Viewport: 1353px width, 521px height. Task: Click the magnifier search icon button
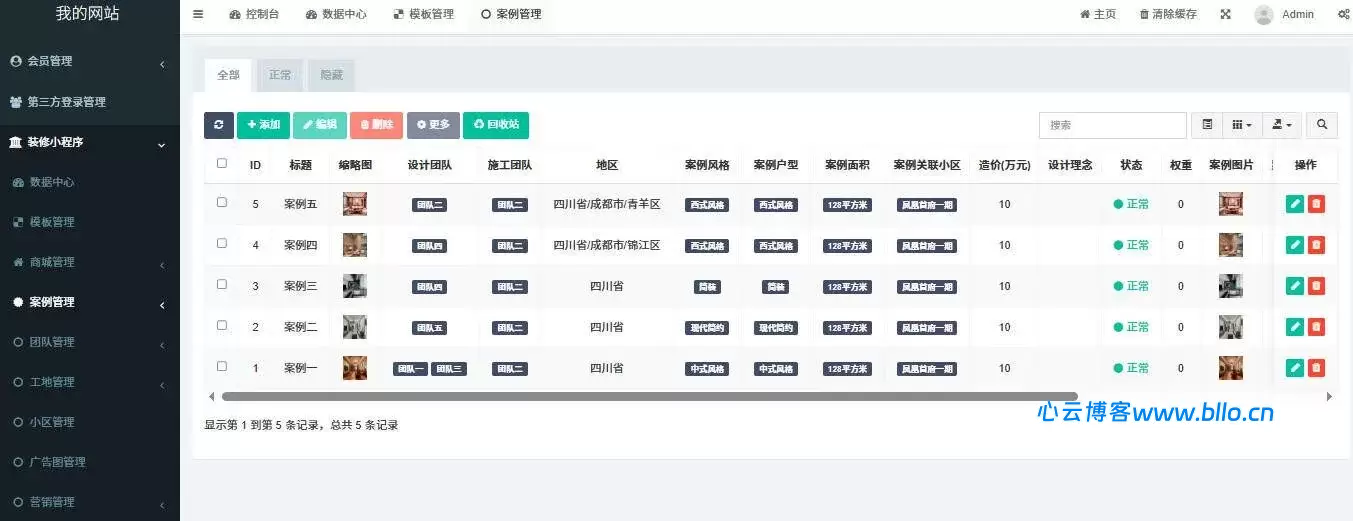coord(1322,125)
